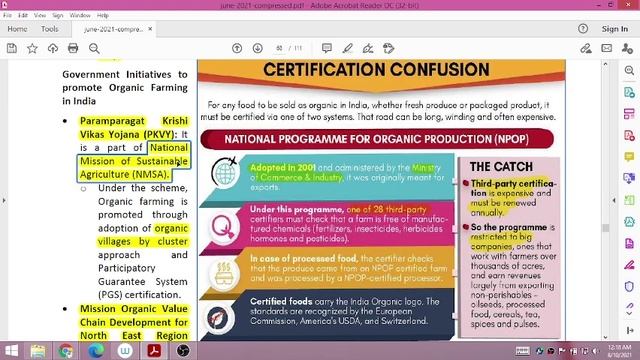This screenshot has width=640, height=360.
Task: Open the Help menu
Action: [103, 15]
